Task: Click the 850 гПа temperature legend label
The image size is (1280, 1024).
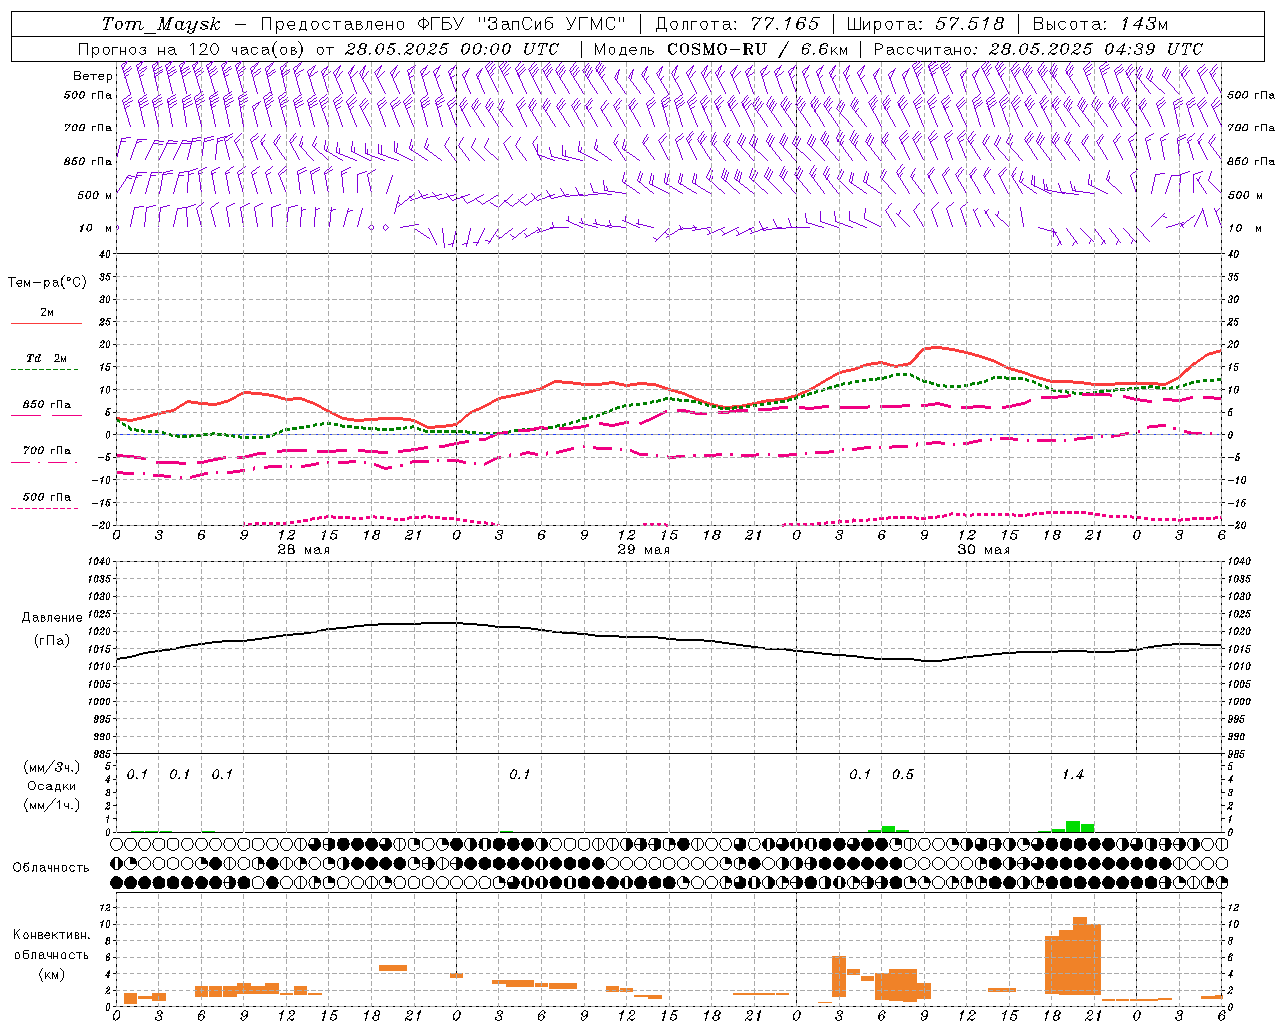Action: click(x=47, y=404)
